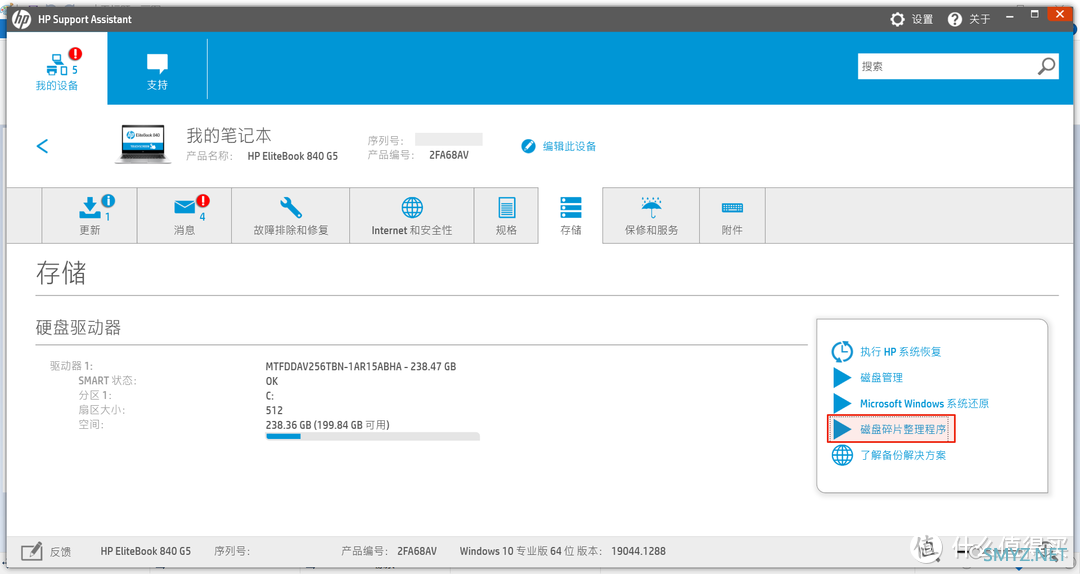
Task: Select the 存储 storage tab
Action: click(570, 215)
